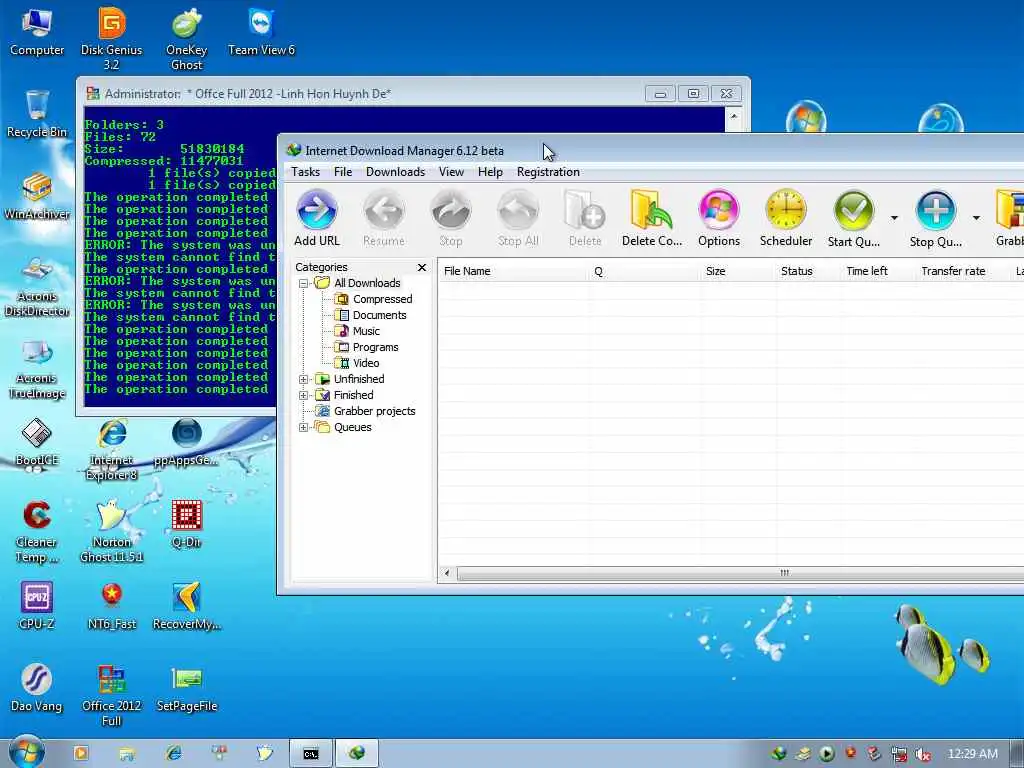This screenshot has height=768, width=1024.
Task: Click the download list scrollbar left arrow
Action: (x=447, y=573)
